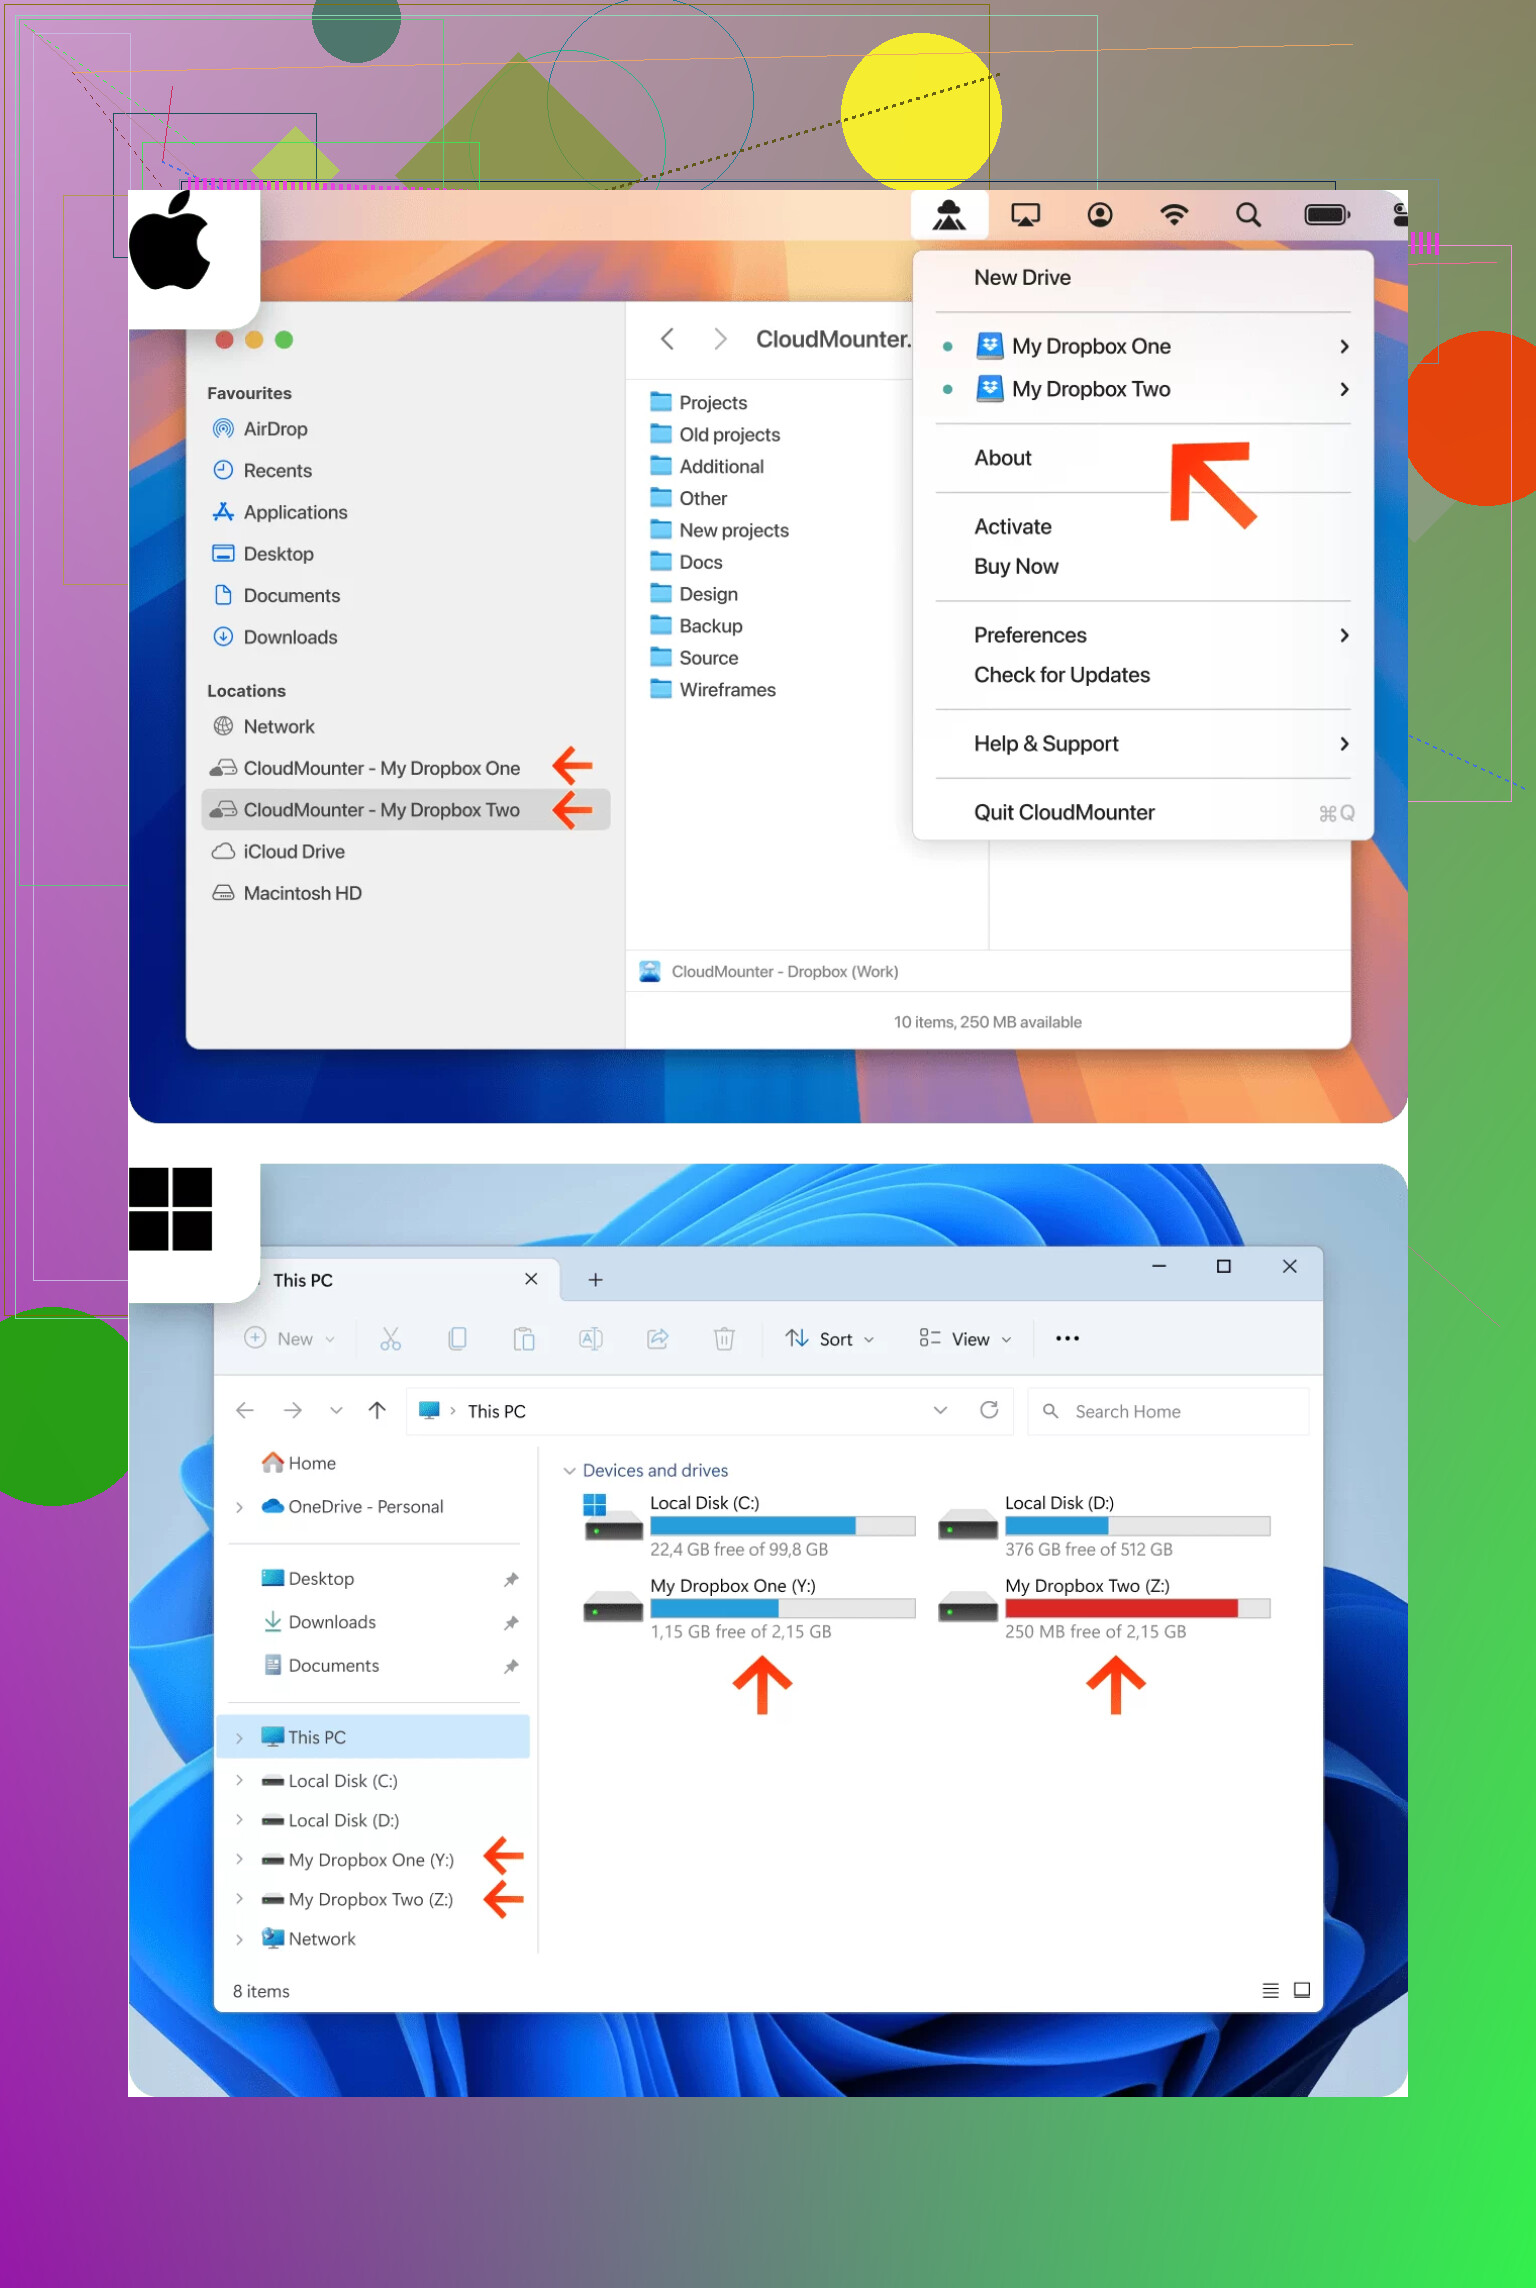The image size is (1536, 2288).
Task: Select the Old projects folder
Action: pyautogui.click(x=729, y=434)
